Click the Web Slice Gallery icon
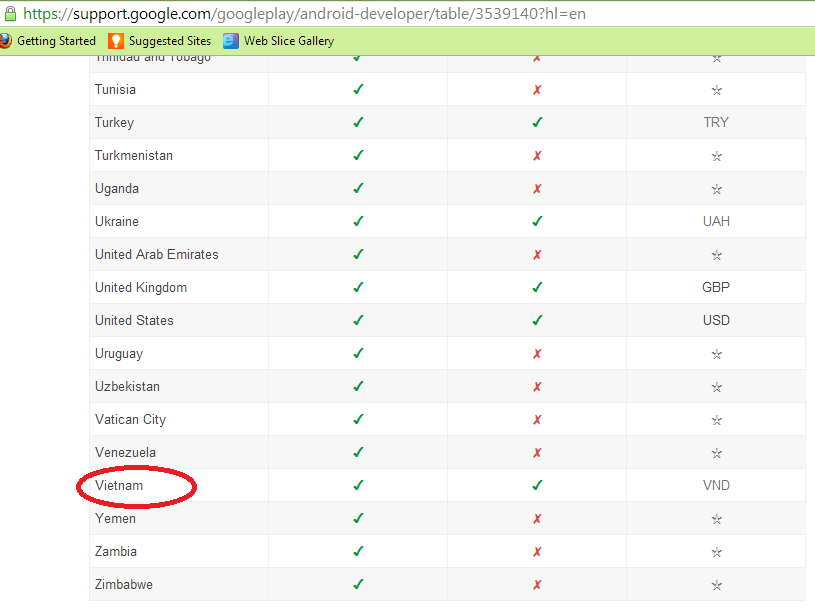Image resolution: width=815 pixels, height=609 pixels. [231, 41]
